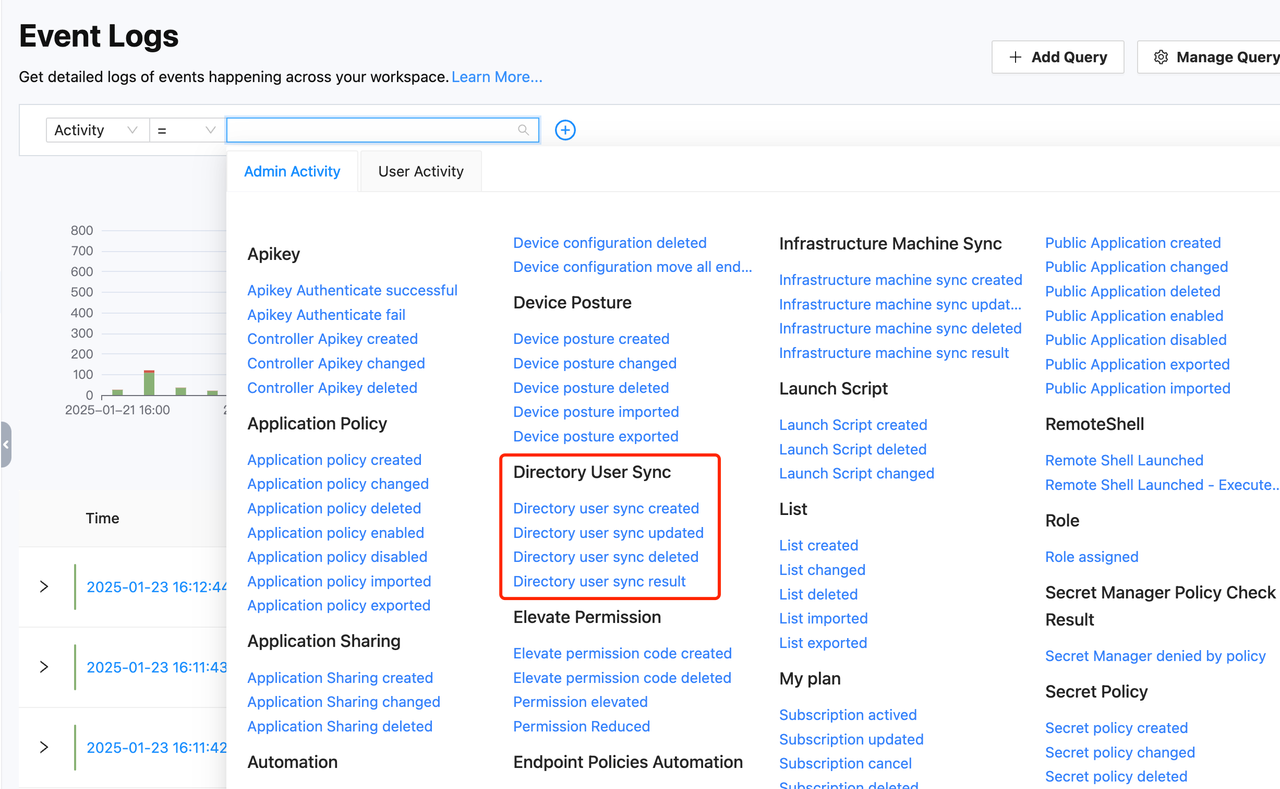Collapse the left sidebar handle
This screenshot has height=789, width=1280.
pyautogui.click(x=5, y=445)
